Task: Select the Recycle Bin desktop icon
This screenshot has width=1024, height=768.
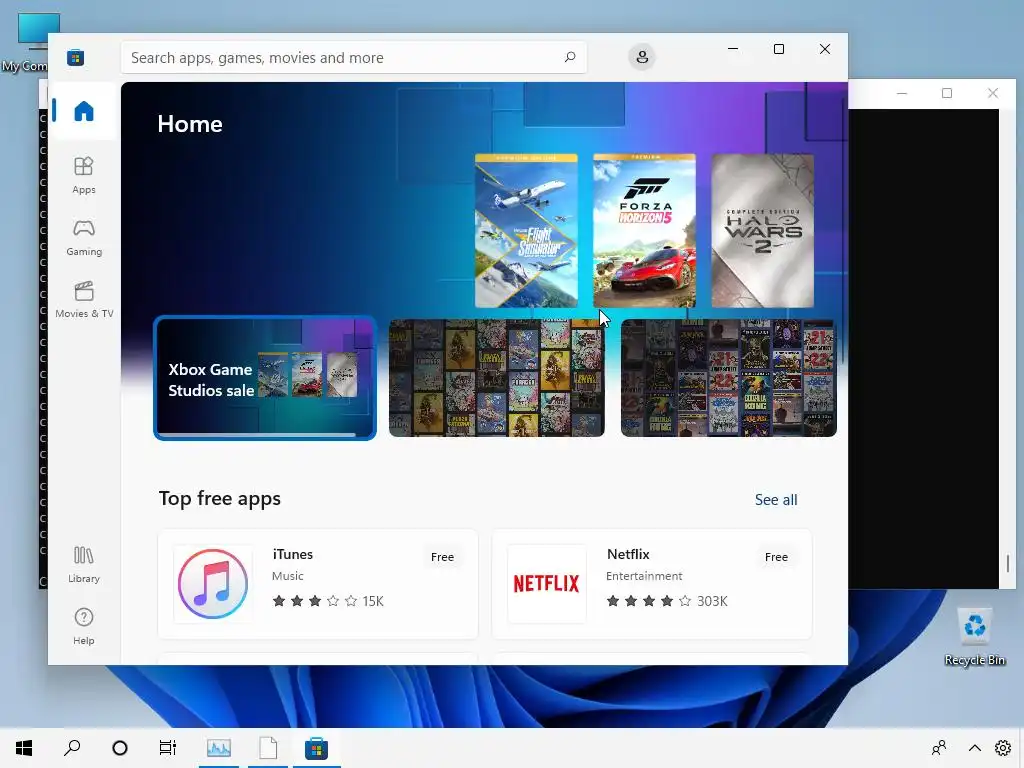Action: [974, 637]
